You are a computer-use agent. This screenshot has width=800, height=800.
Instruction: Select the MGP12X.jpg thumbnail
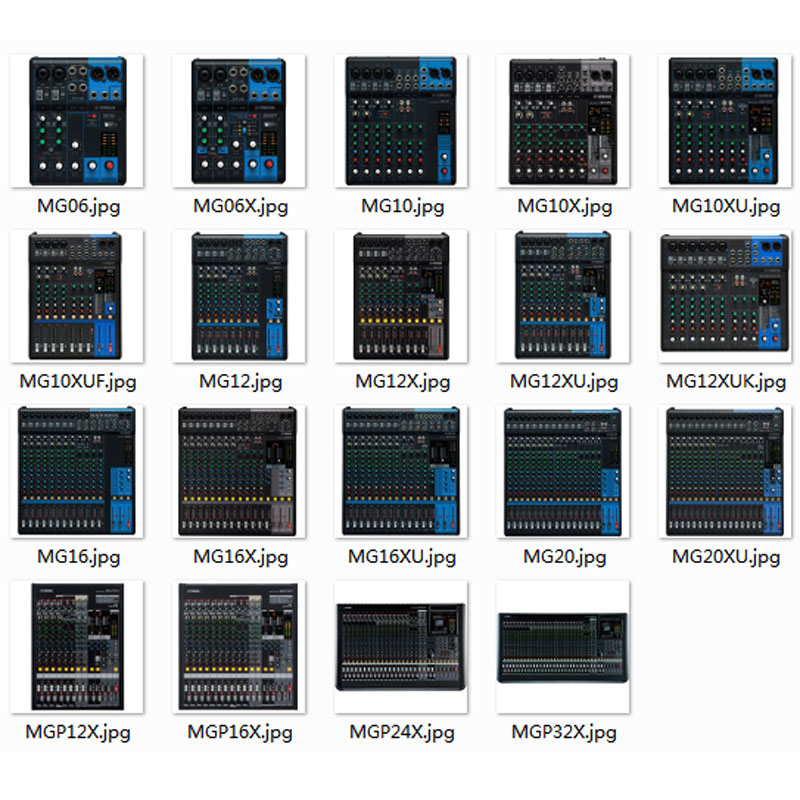[x=76, y=647]
